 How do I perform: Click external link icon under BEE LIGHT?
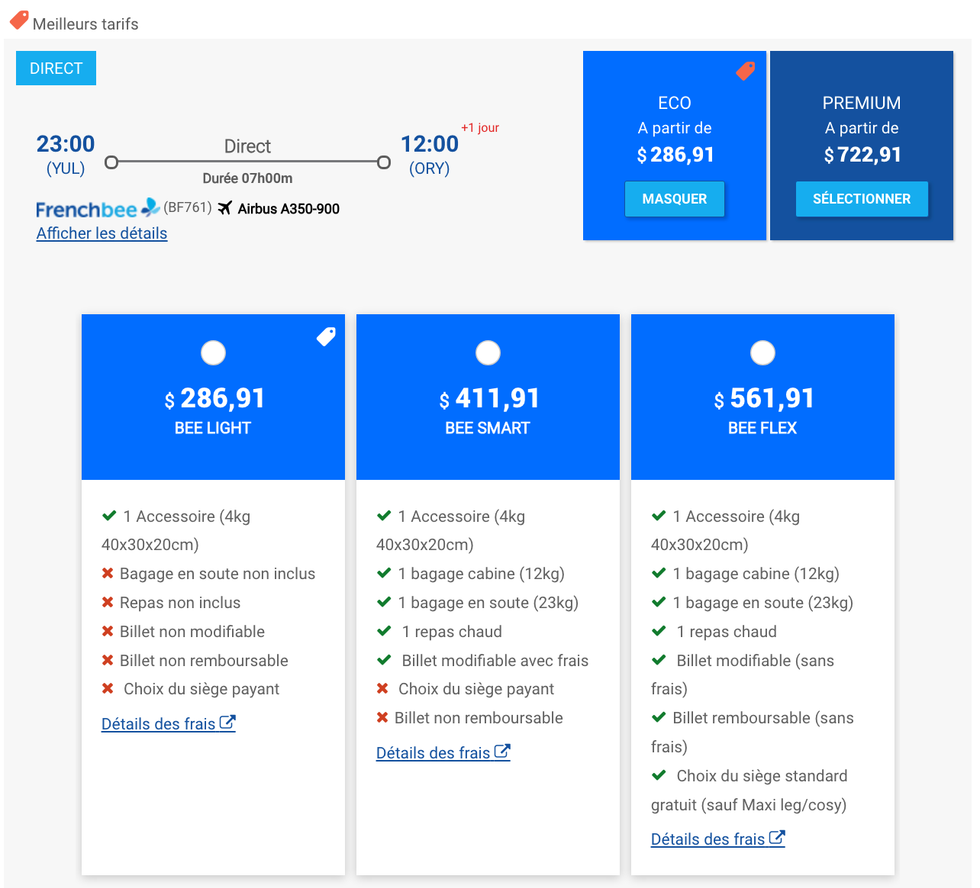point(228,722)
